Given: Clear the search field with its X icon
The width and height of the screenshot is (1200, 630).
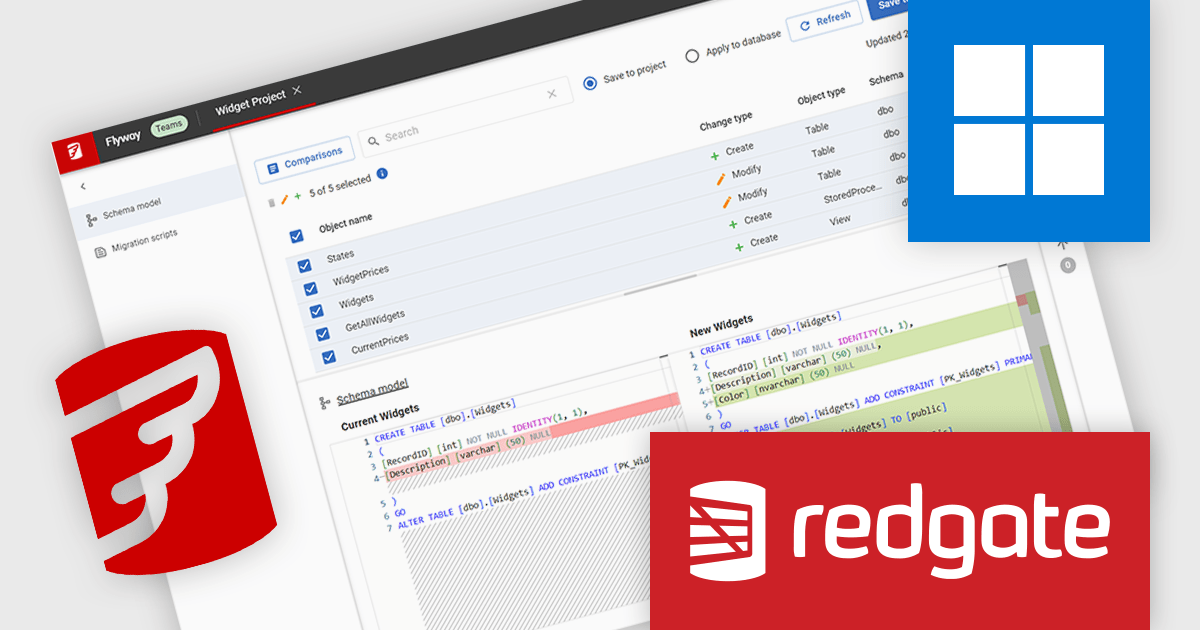Looking at the screenshot, I should (x=552, y=94).
